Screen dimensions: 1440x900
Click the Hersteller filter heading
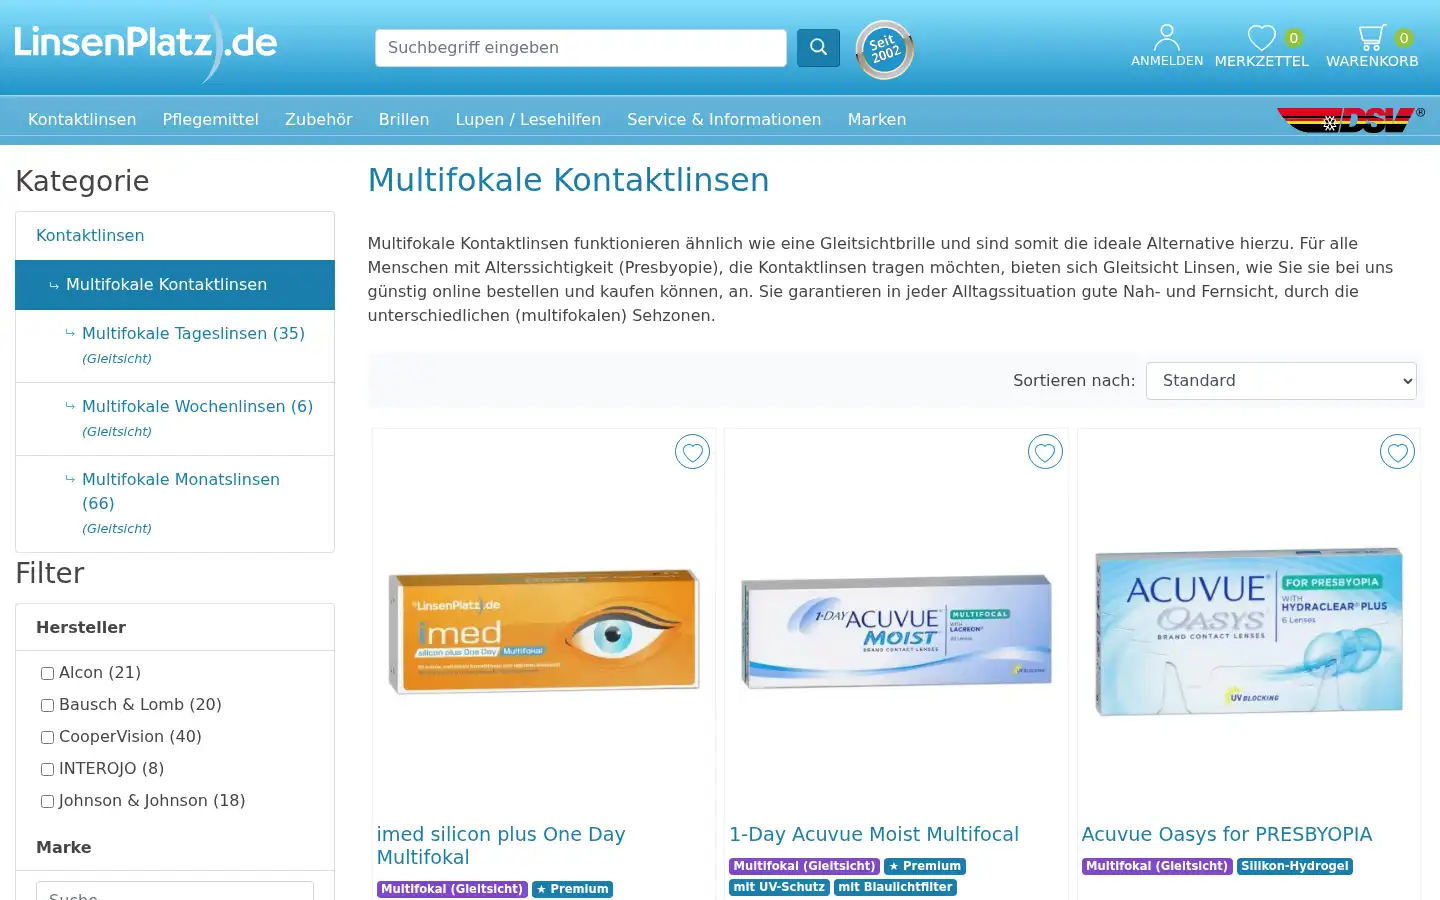click(x=81, y=627)
